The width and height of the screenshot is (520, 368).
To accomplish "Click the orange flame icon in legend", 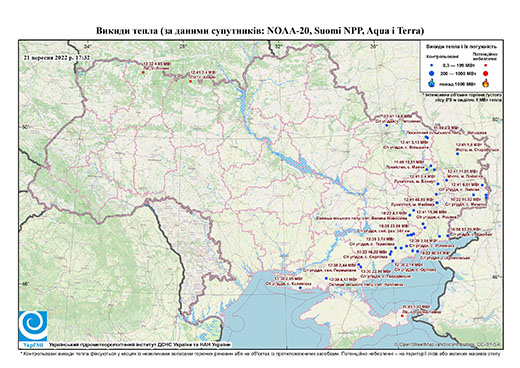I will pos(486,83).
